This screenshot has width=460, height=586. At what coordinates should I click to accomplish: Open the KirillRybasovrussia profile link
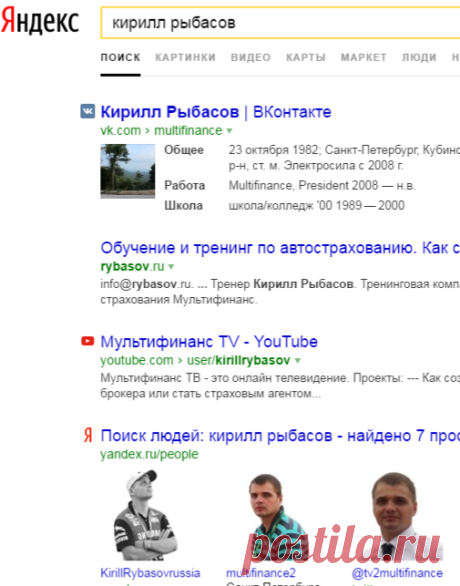150,573
